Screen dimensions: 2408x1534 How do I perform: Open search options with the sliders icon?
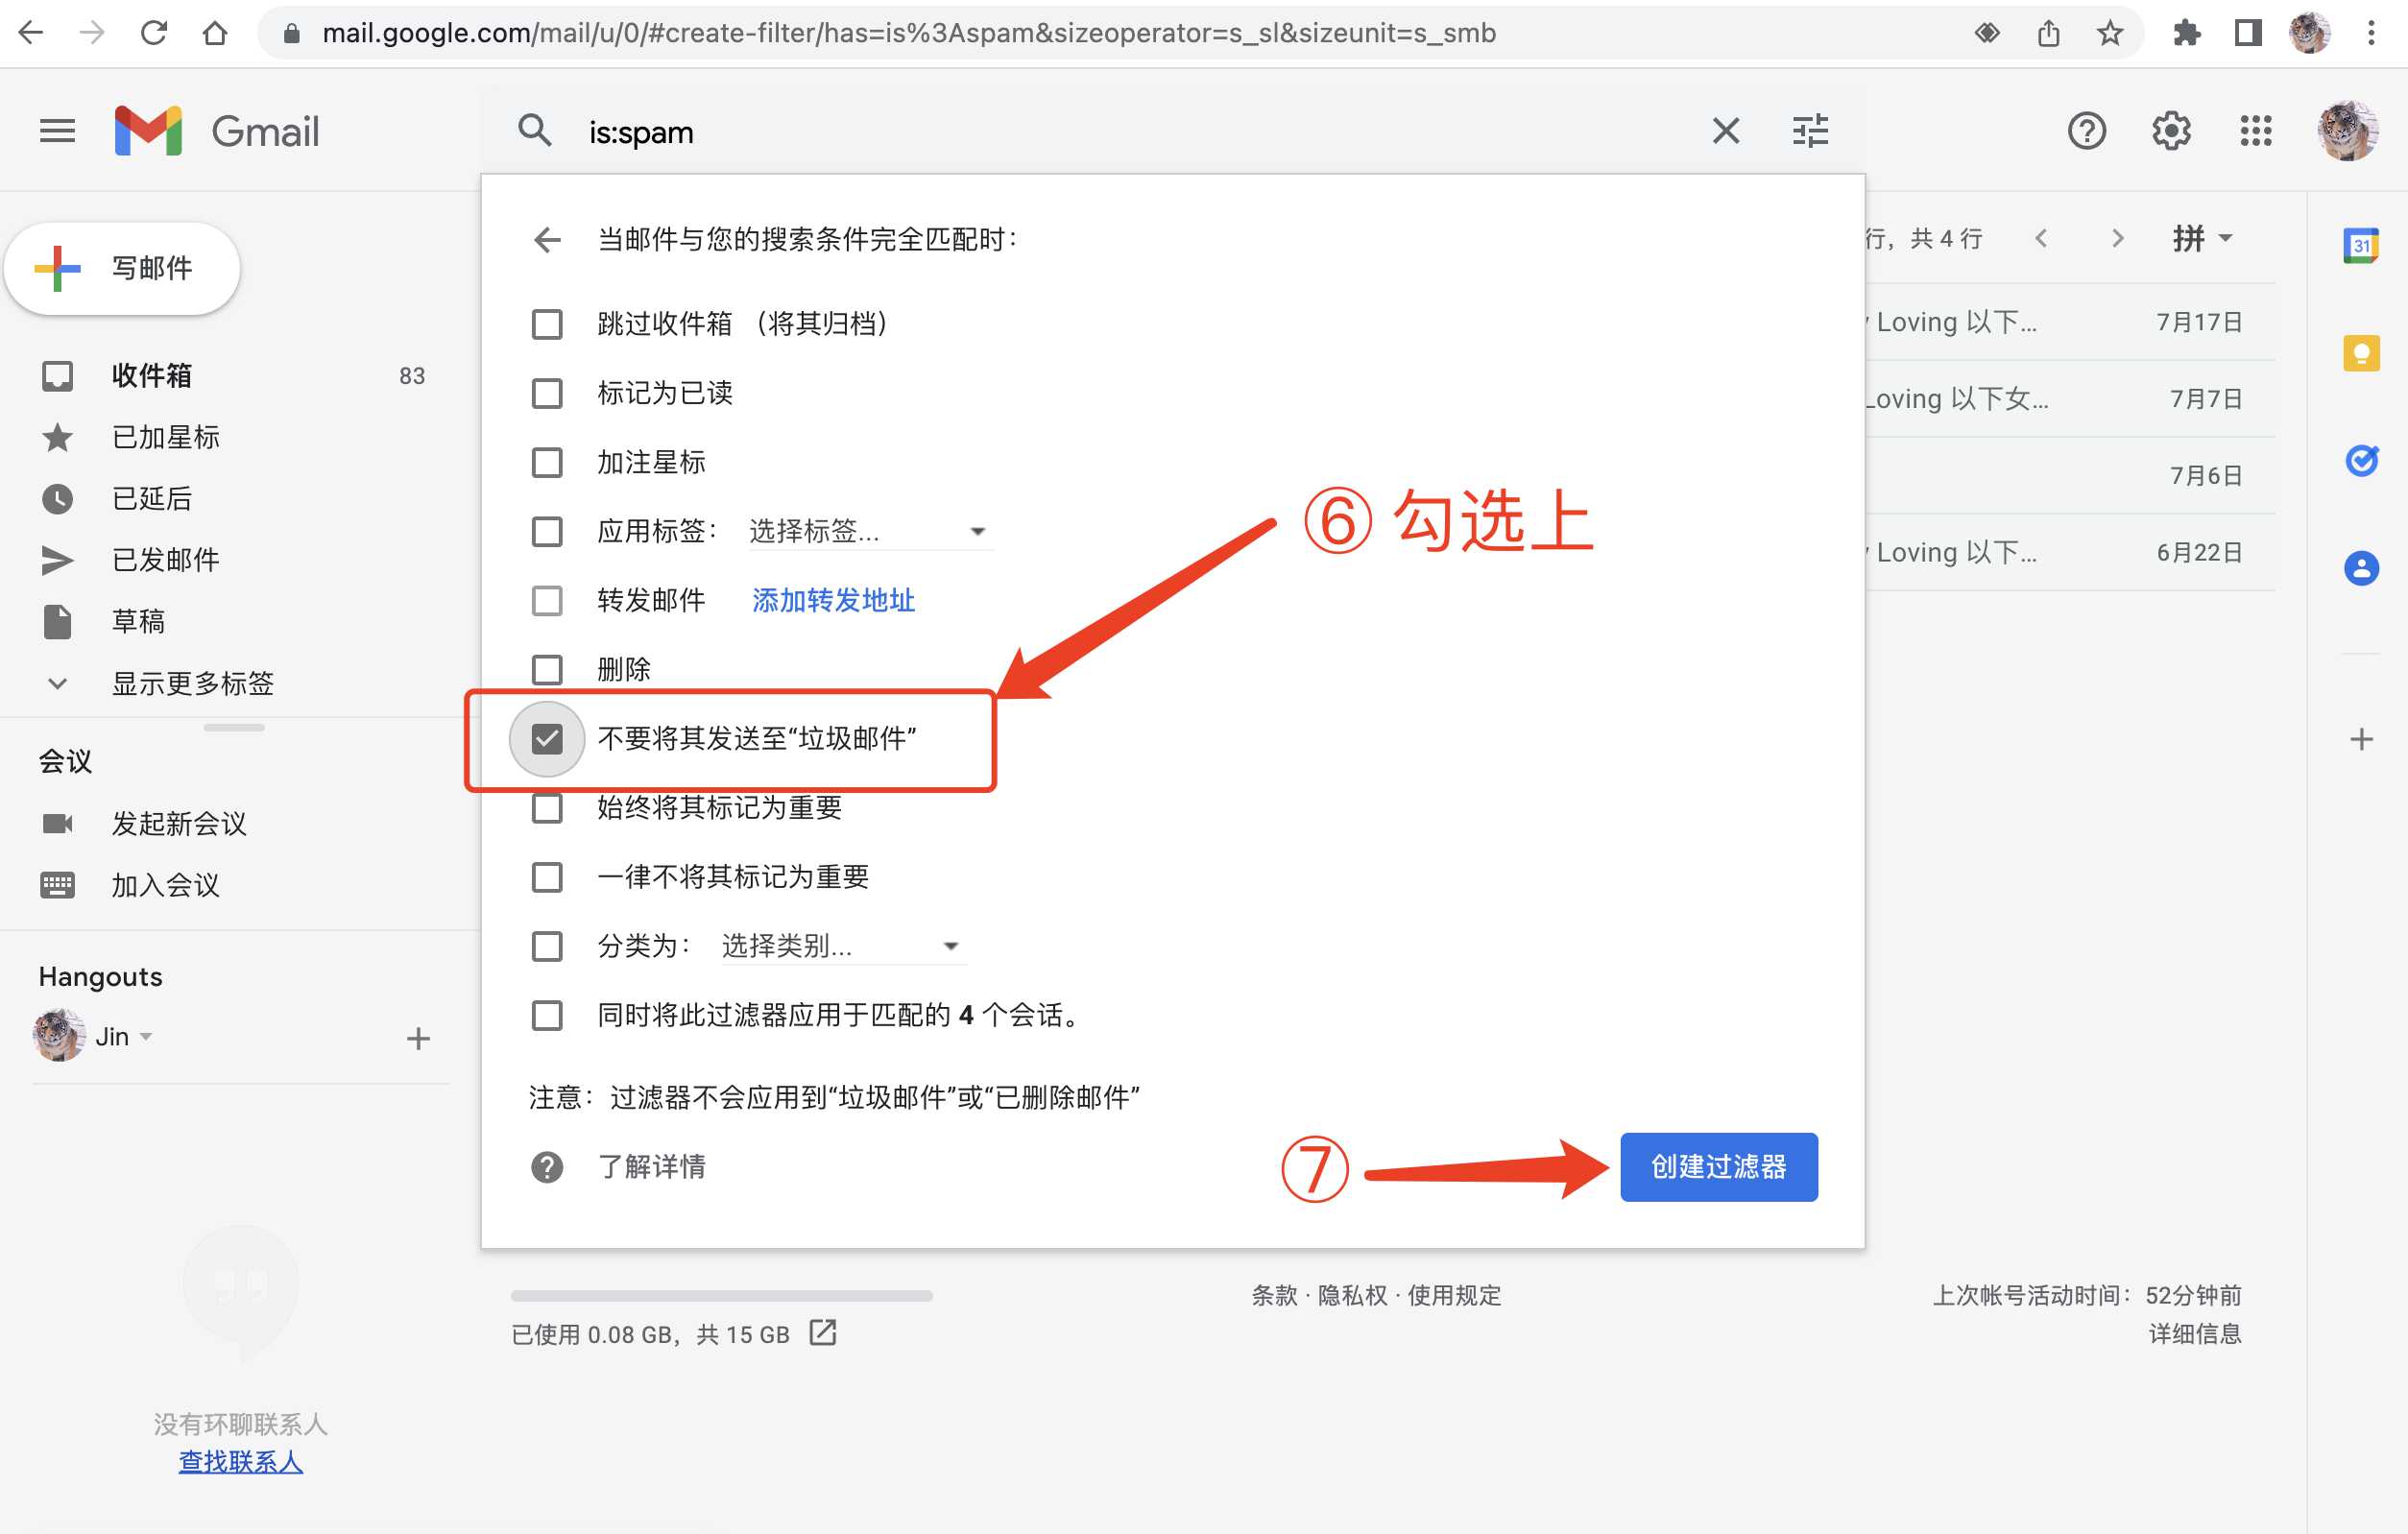coord(1810,130)
